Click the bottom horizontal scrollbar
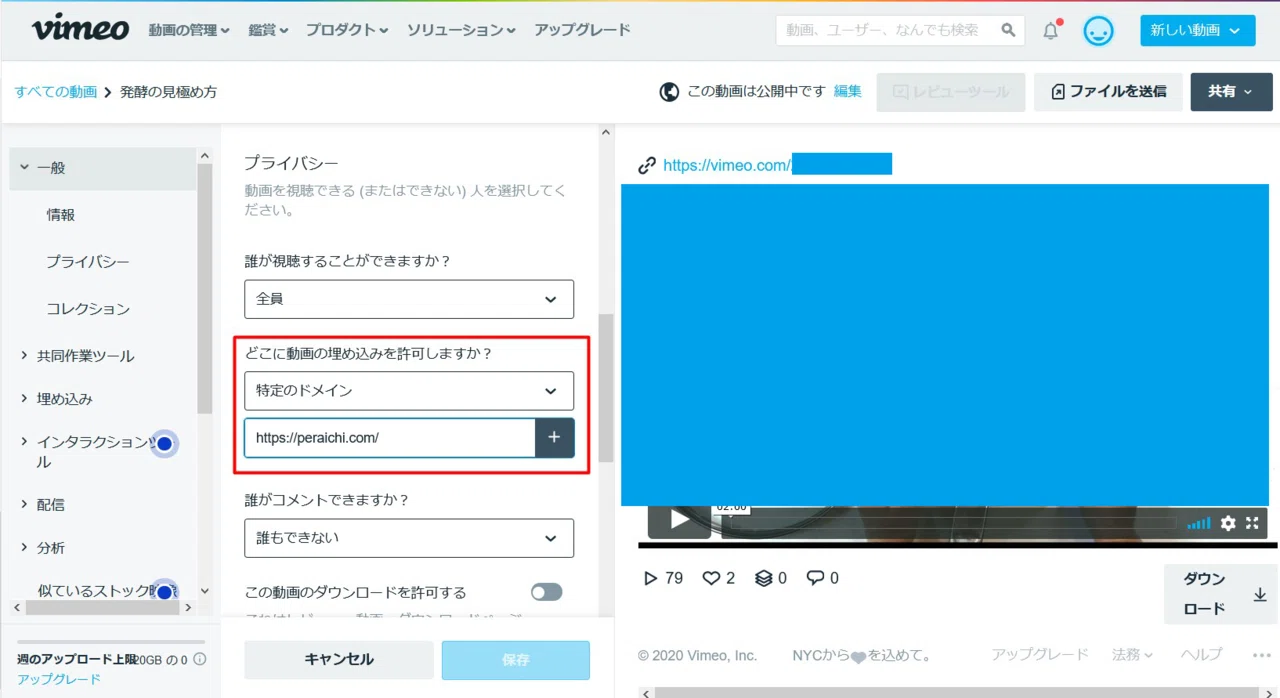 click(957, 692)
